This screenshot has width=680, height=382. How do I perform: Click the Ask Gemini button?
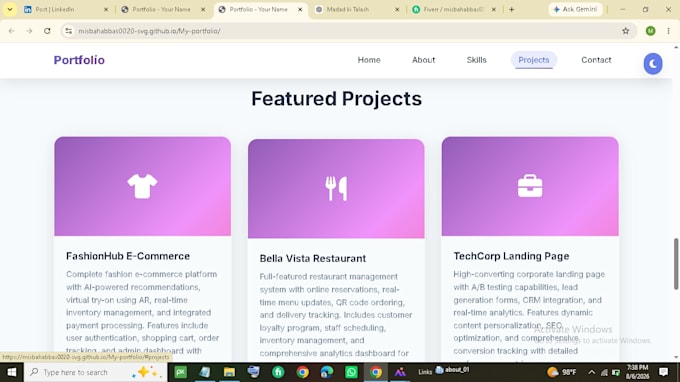[x=575, y=9]
